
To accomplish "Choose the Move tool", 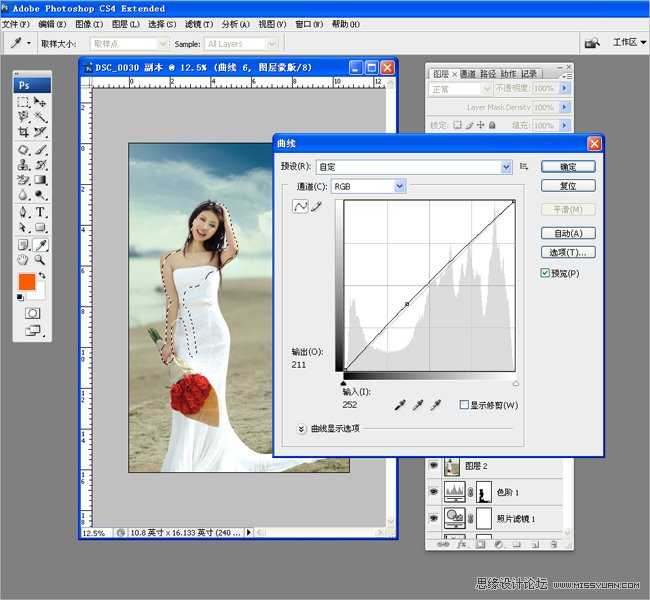I will [x=41, y=102].
